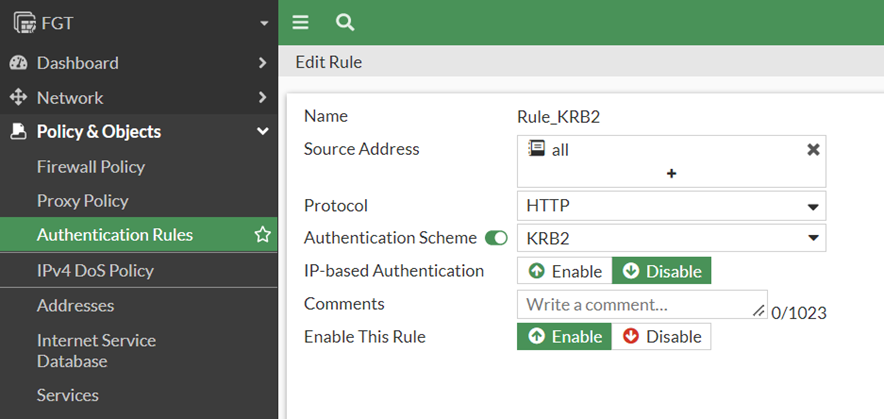Collapse the Policy & Objects section

(x=263, y=132)
